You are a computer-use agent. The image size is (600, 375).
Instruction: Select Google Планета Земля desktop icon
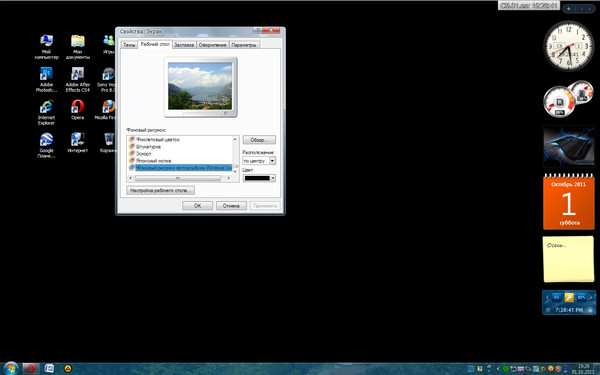pyautogui.click(x=46, y=145)
